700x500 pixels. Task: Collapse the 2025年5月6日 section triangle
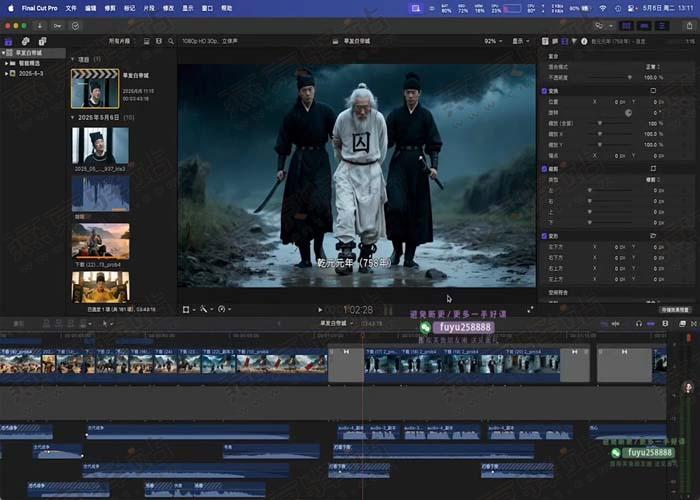(73, 117)
